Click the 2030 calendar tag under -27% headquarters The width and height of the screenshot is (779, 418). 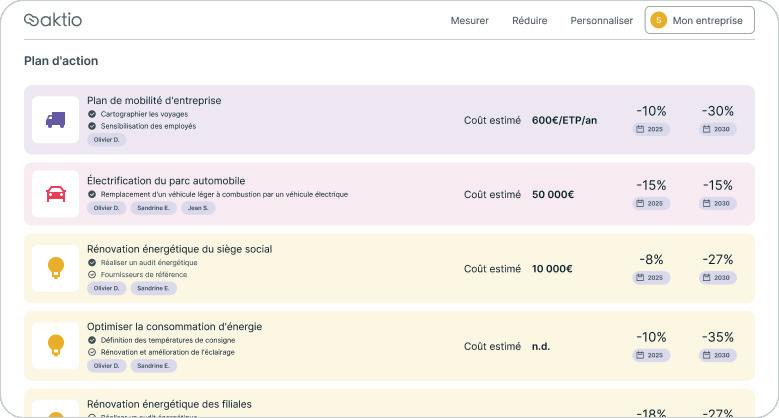[717, 277]
